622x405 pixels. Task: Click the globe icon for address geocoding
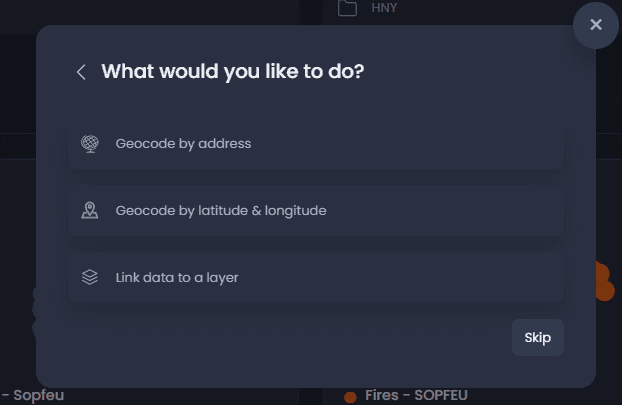[x=90, y=144]
